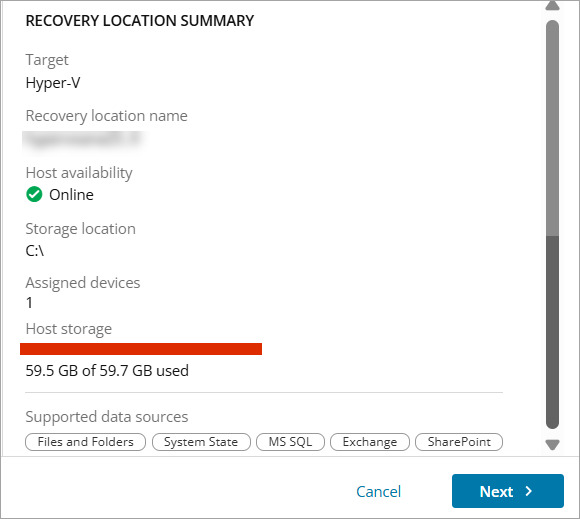Click the green Online status checkmark icon

tap(34, 194)
